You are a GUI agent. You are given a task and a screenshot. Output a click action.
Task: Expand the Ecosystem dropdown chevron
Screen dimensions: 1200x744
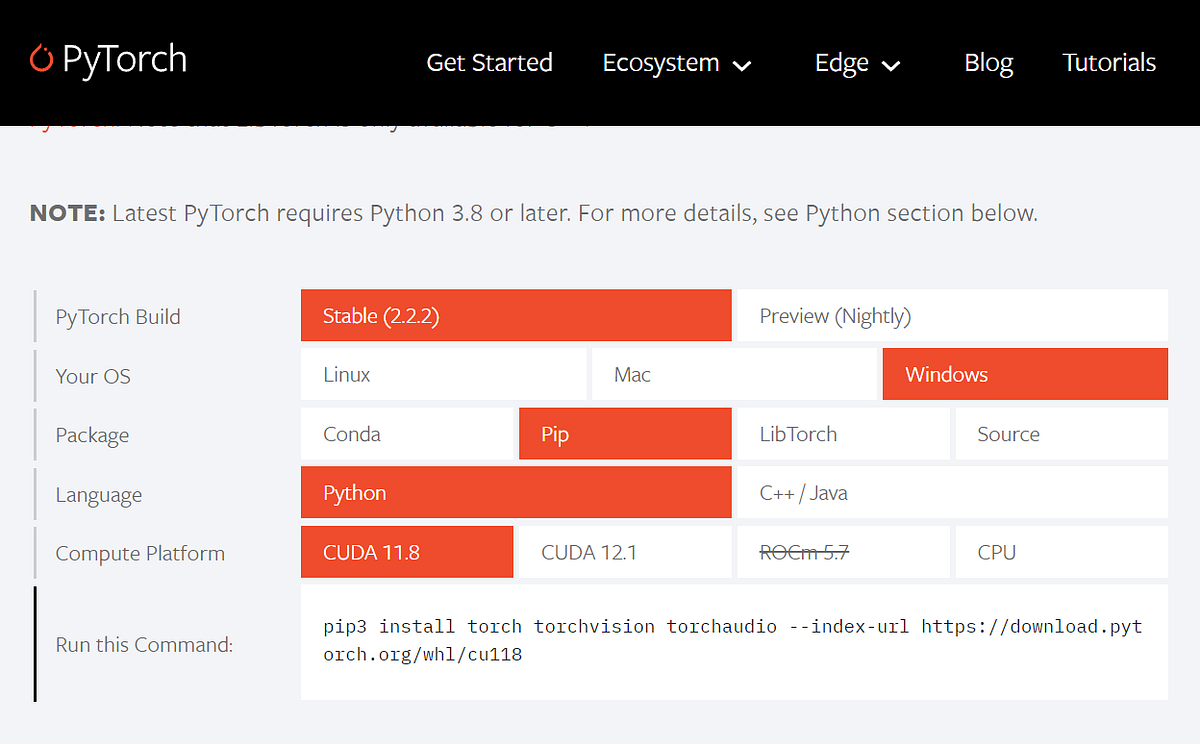click(742, 66)
